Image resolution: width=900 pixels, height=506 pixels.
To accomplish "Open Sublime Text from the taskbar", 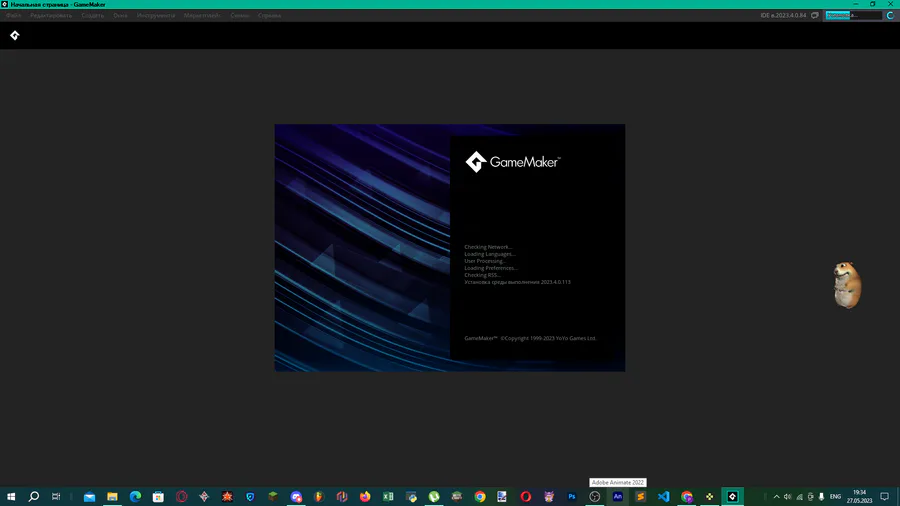I will click(x=641, y=496).
